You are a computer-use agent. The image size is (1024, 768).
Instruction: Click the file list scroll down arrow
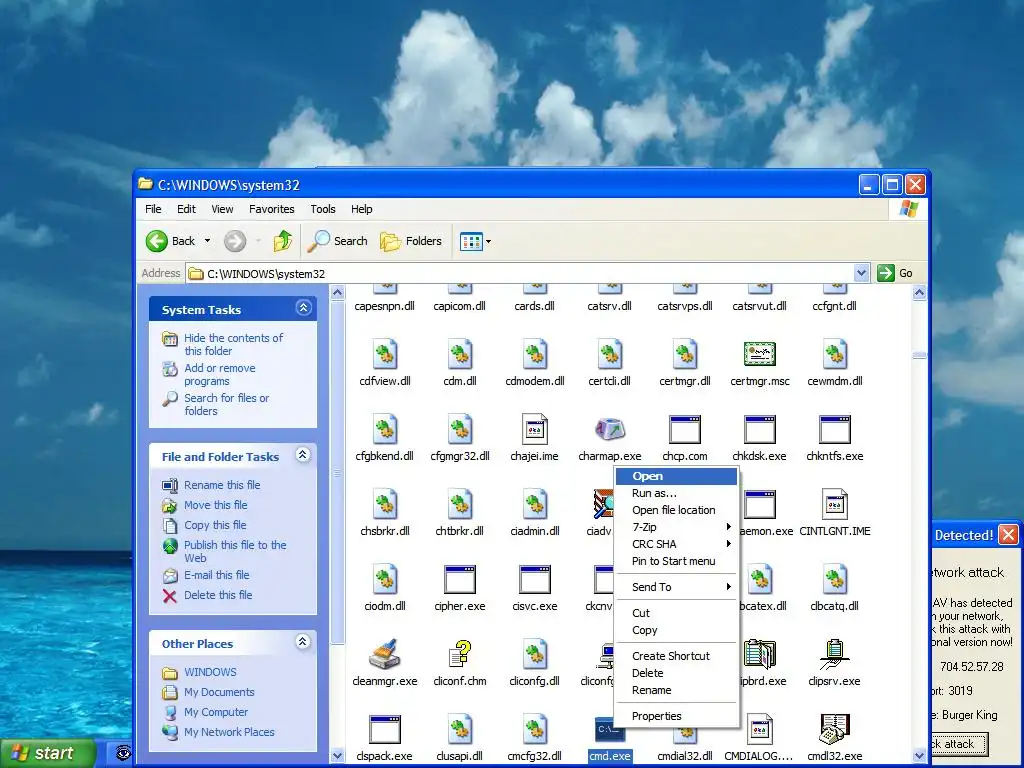[x=919, y=756]
